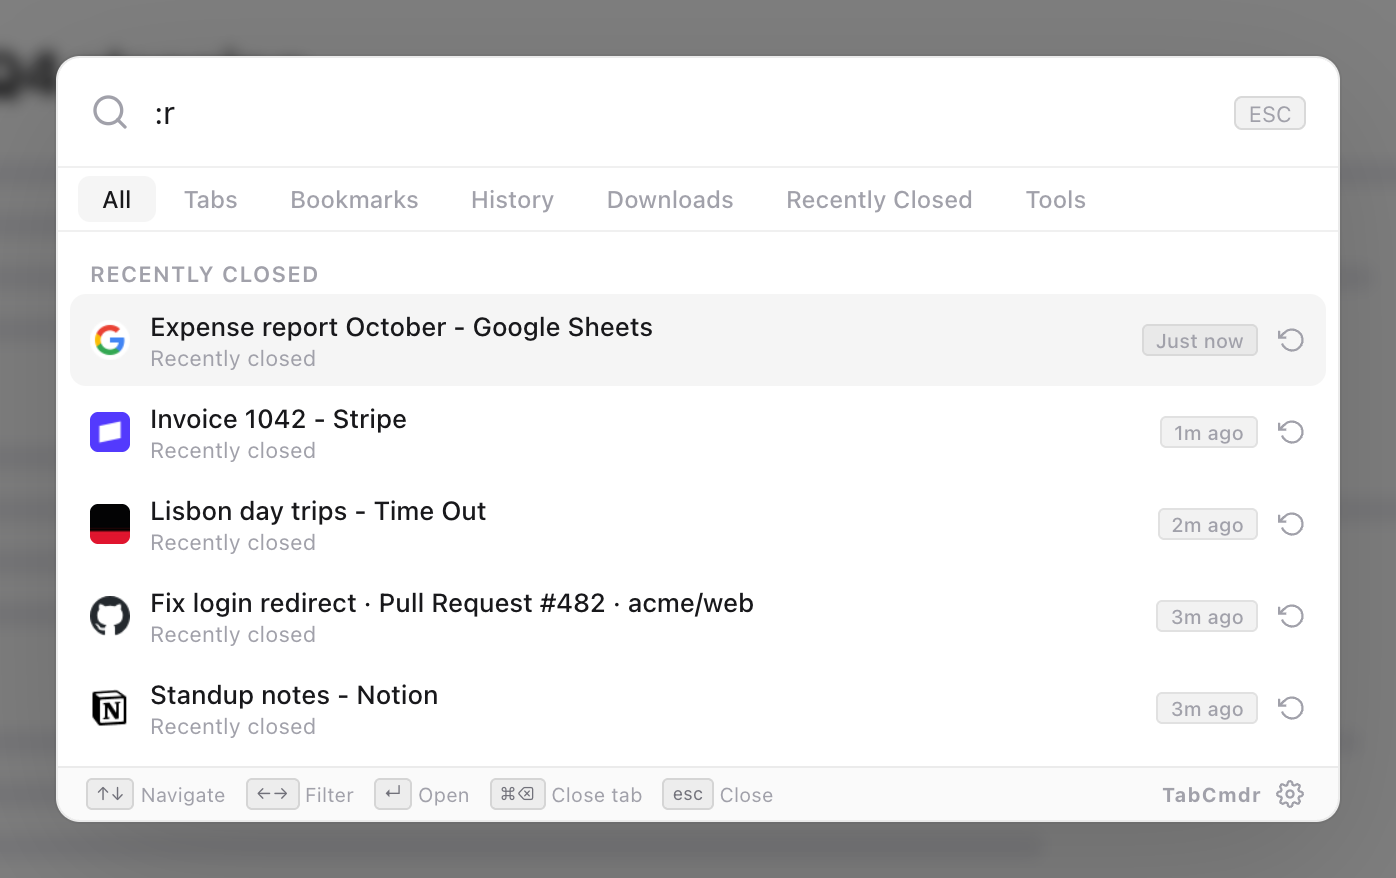Restore Lisbon day trips with reopen icon
The height and width of the screenshot is (878, 1396).
tap(1291, 524)
